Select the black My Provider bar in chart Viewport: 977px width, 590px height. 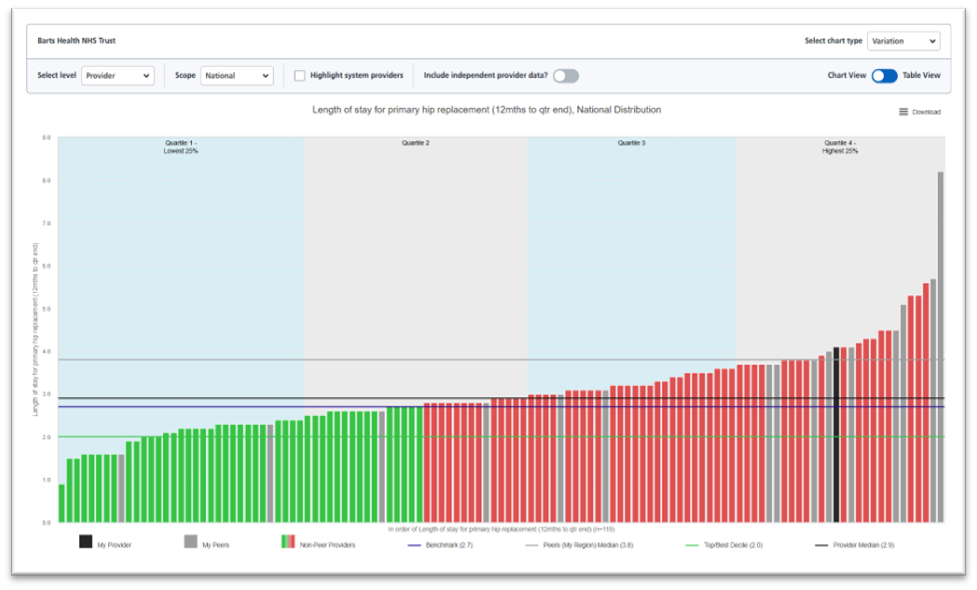(x=836, y=435)
